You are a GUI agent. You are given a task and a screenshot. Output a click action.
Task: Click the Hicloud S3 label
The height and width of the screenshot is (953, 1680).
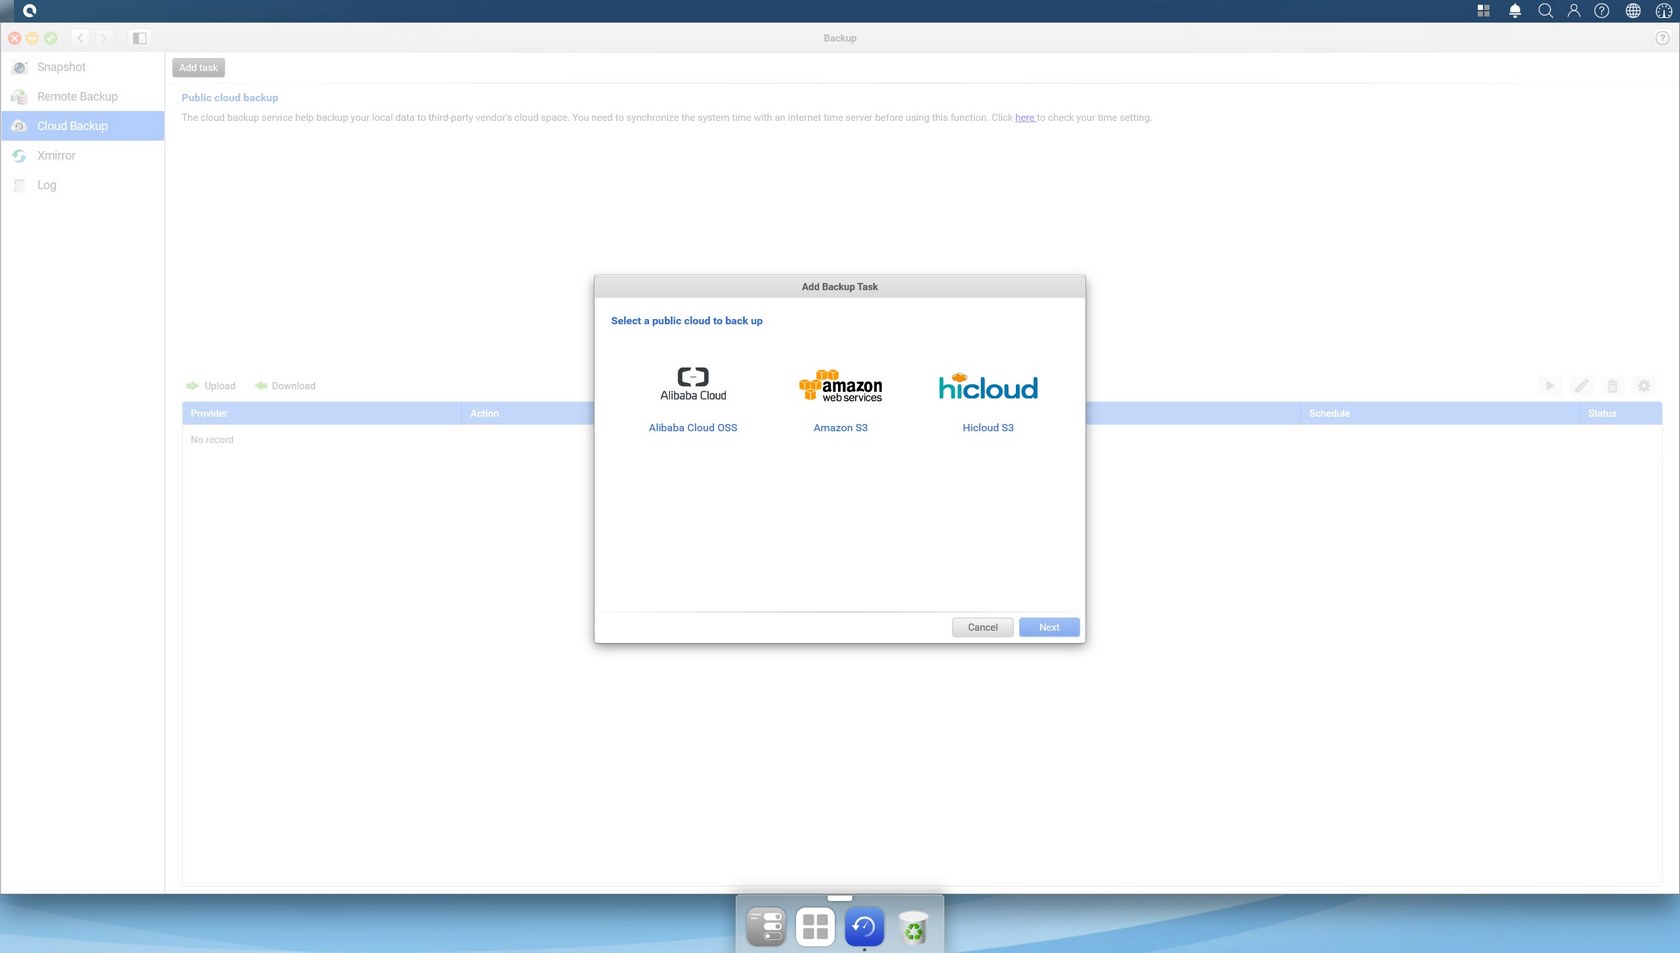coord(988,428)
